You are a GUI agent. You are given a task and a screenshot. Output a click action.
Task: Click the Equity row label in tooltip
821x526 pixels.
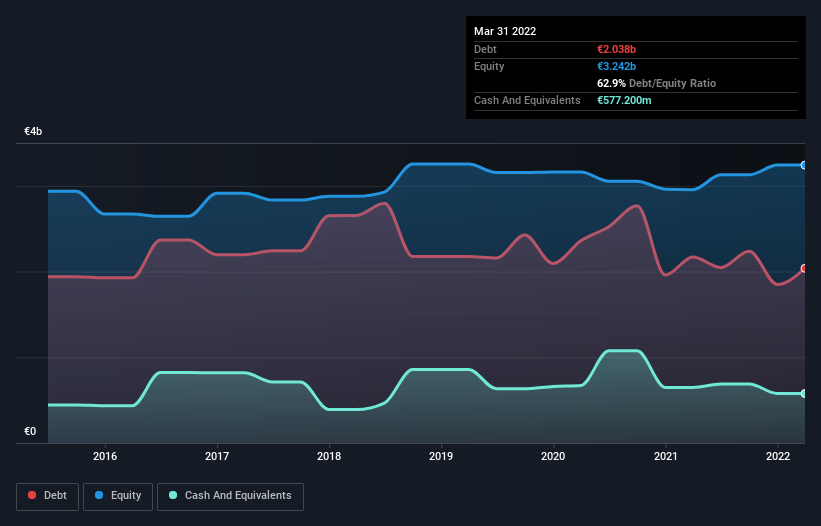489,66
